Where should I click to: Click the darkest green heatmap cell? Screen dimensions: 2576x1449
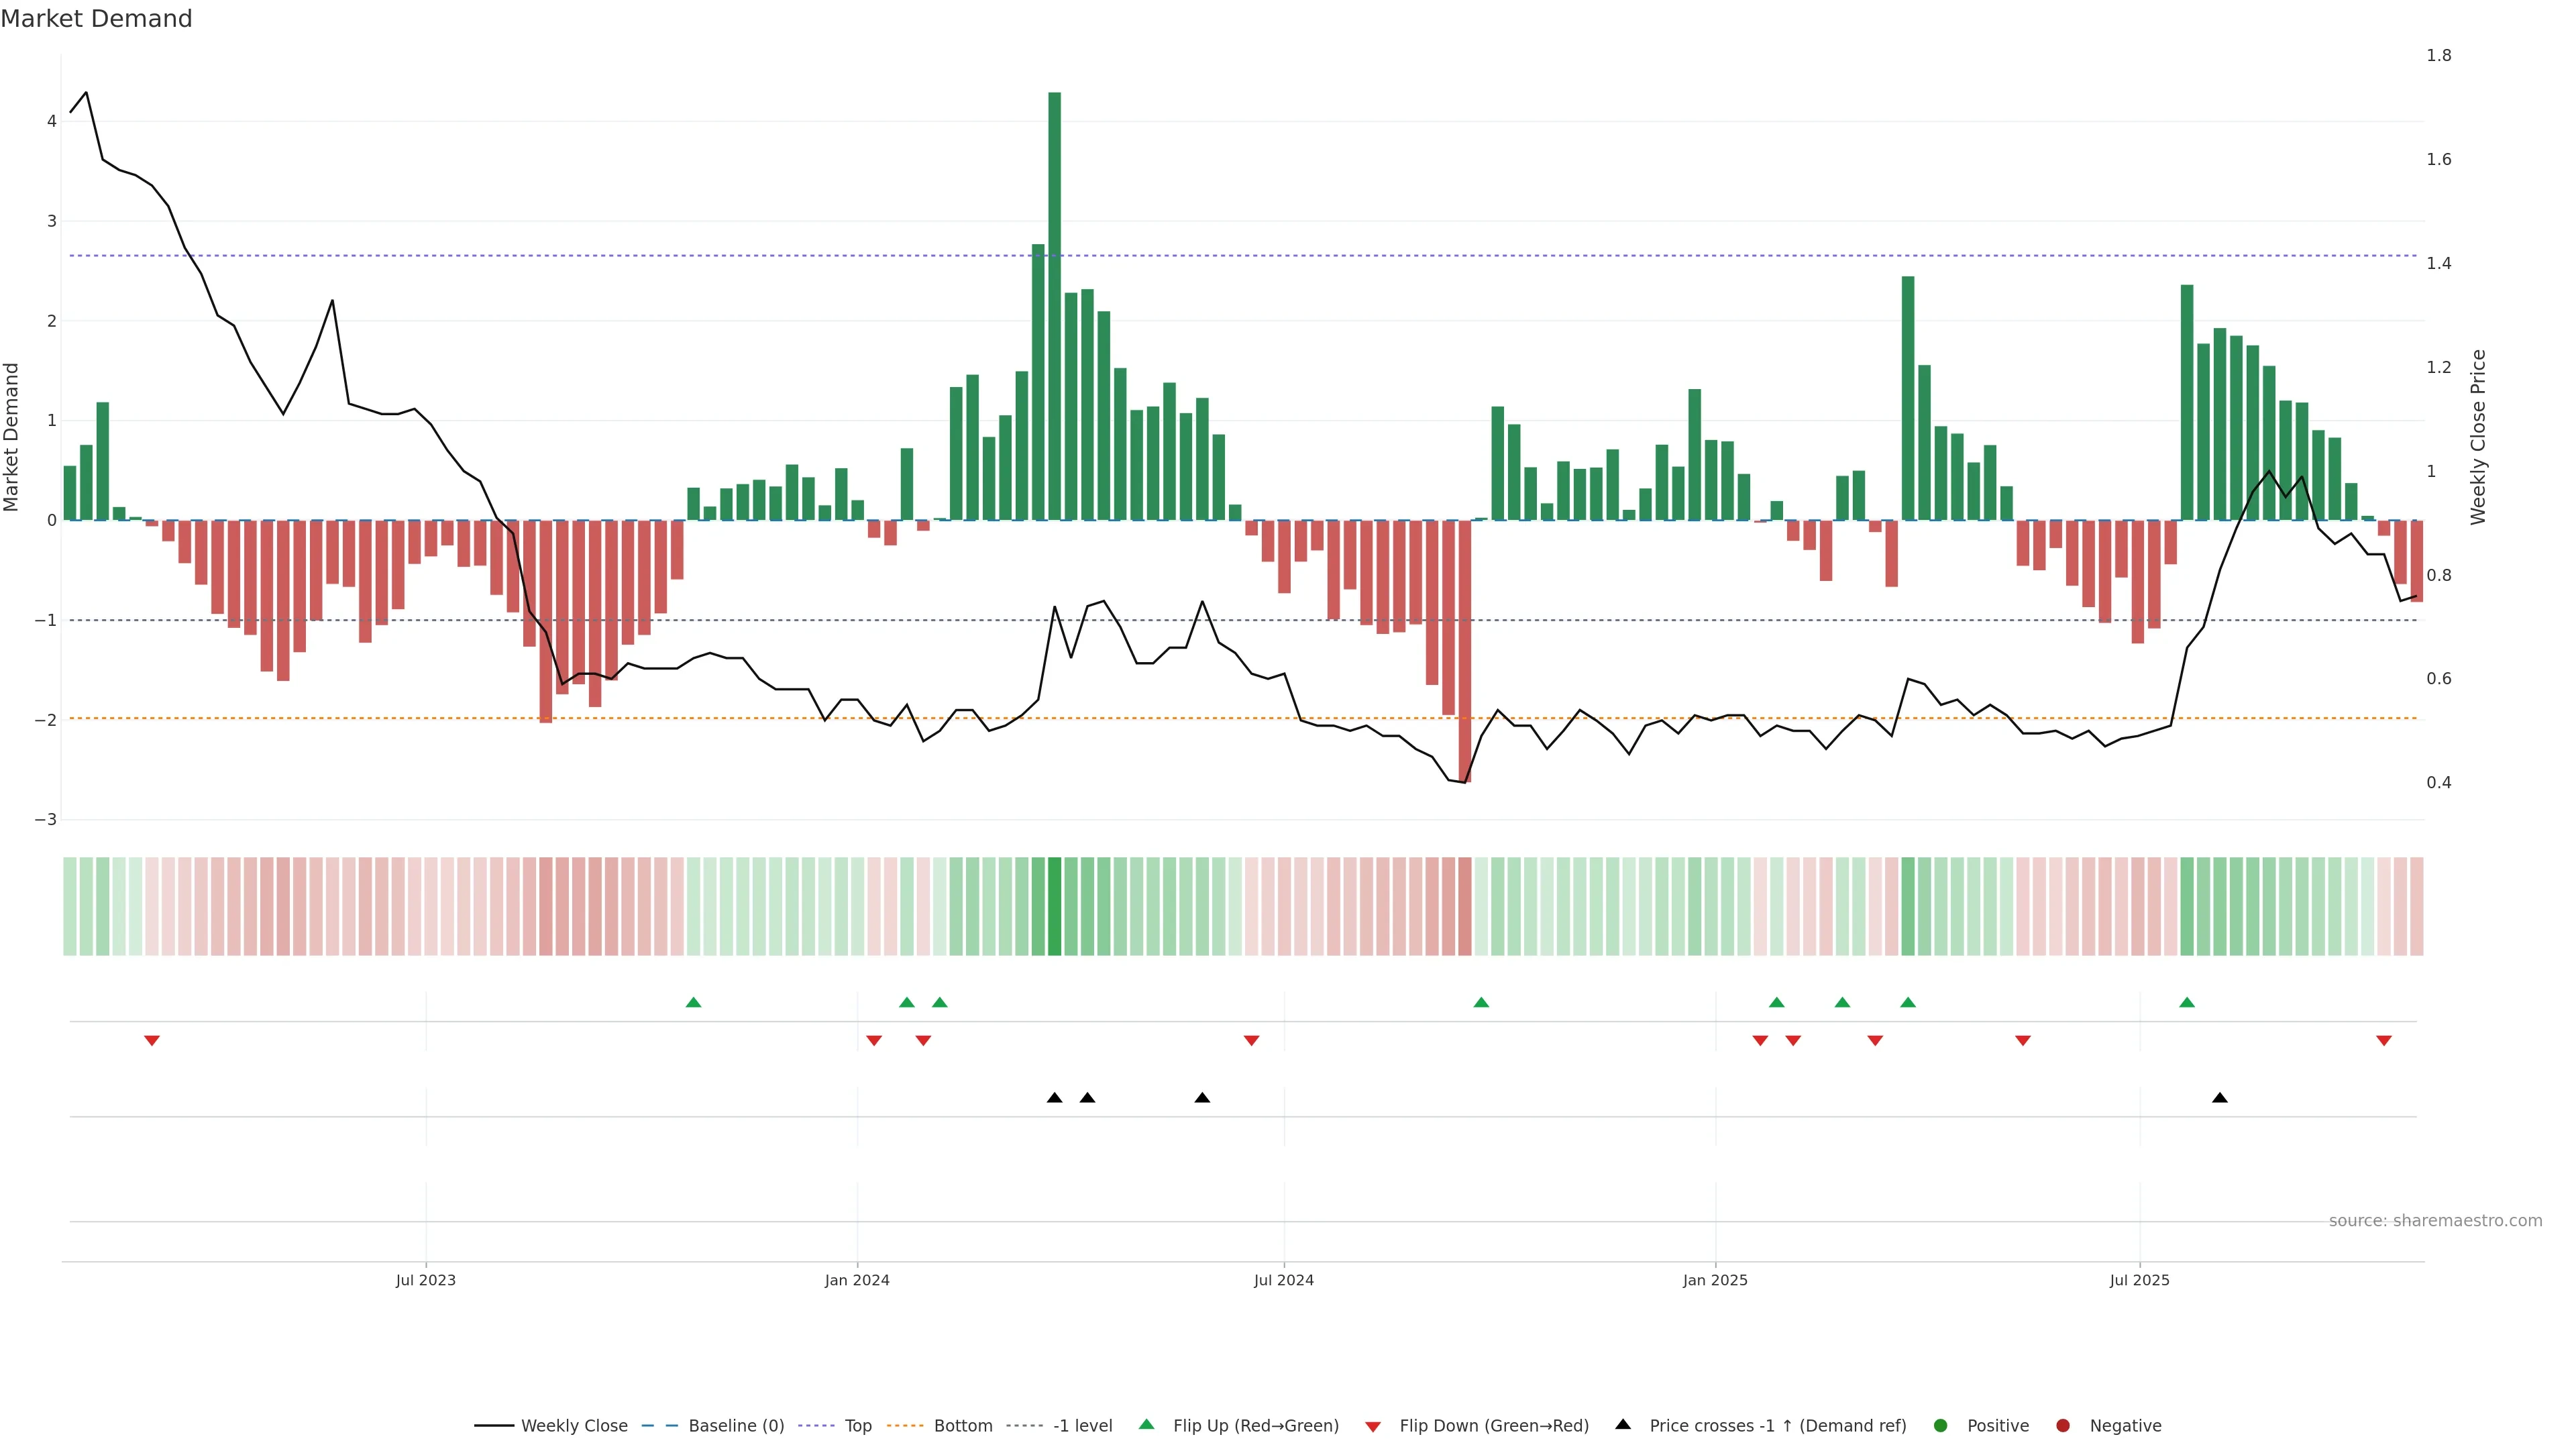point(1054,906)
